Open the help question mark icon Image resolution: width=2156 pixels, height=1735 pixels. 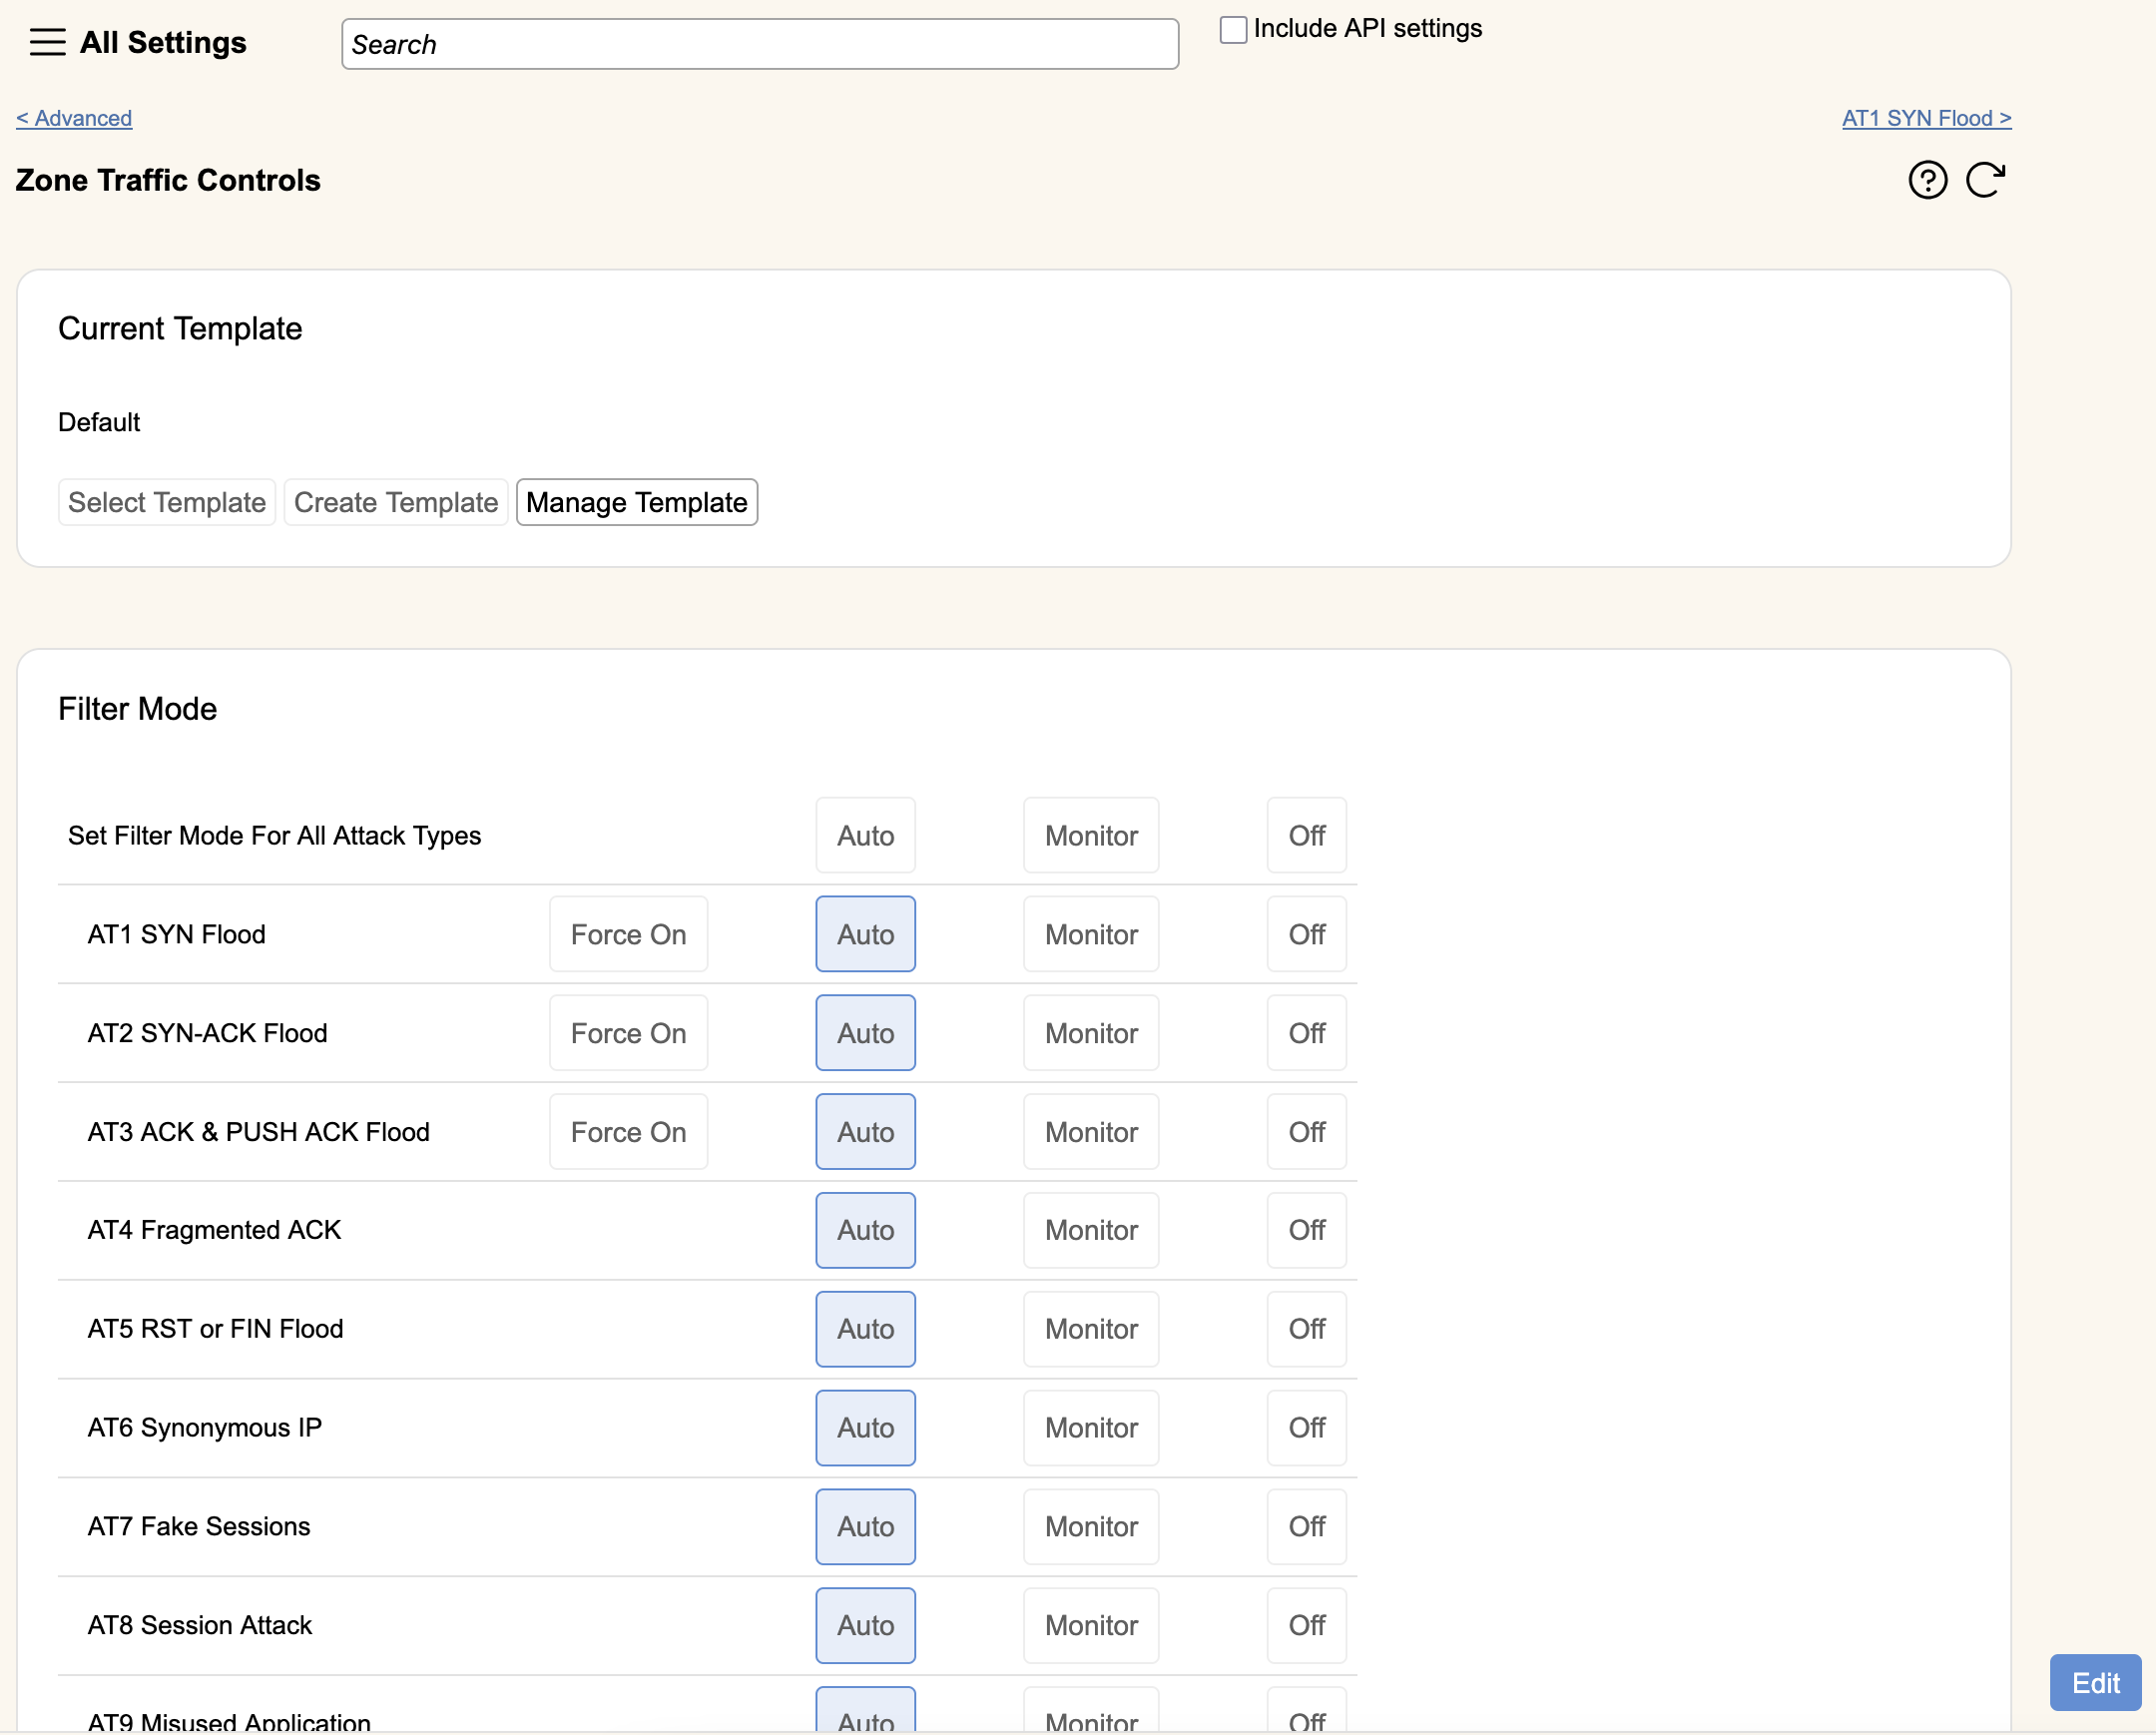1927,180
